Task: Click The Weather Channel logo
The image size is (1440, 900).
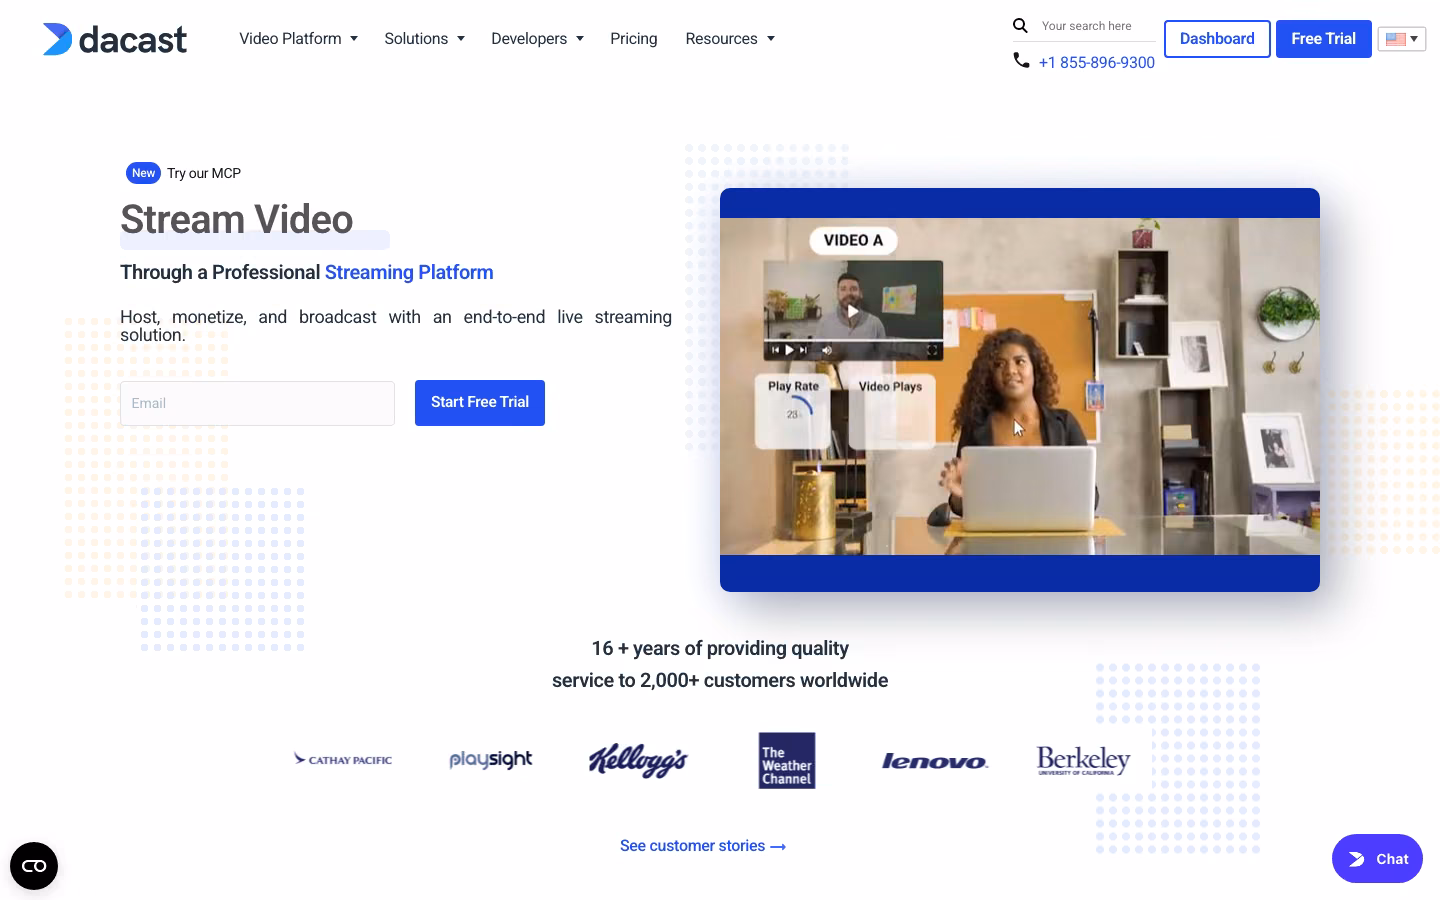Action: coord(787,761)
